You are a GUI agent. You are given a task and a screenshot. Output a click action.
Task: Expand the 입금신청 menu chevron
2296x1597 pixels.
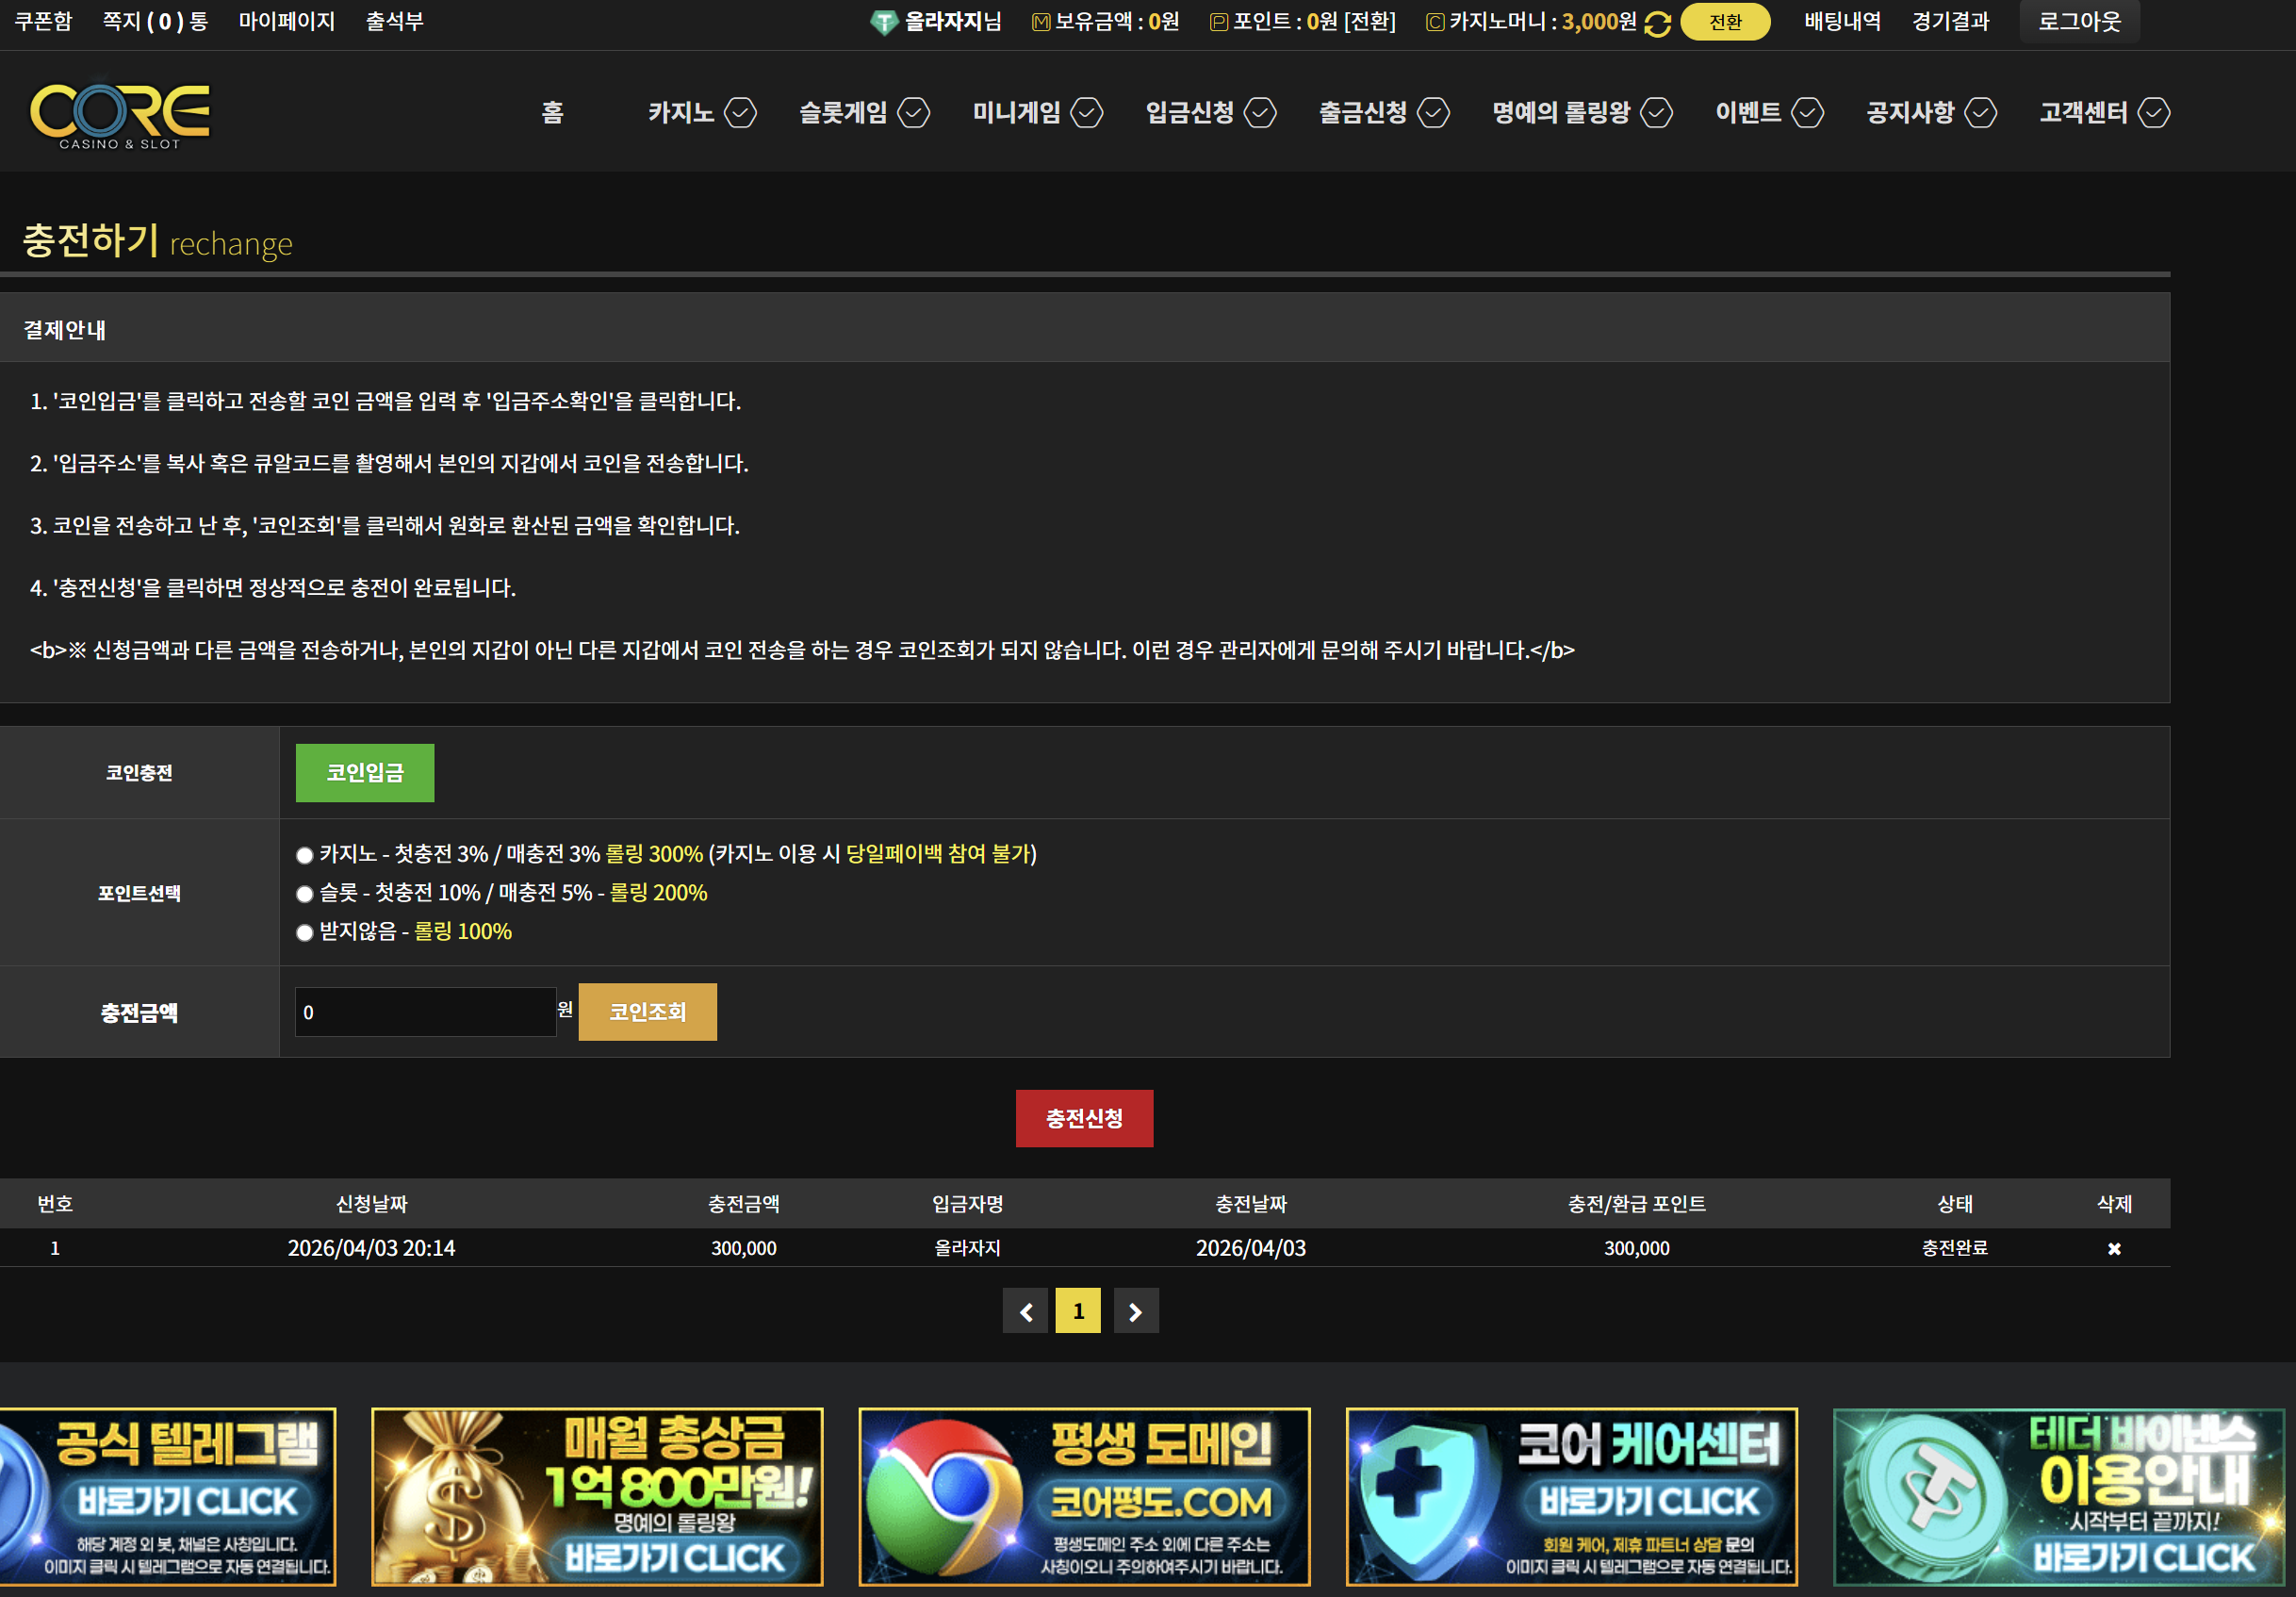[x=1260, y=113]
